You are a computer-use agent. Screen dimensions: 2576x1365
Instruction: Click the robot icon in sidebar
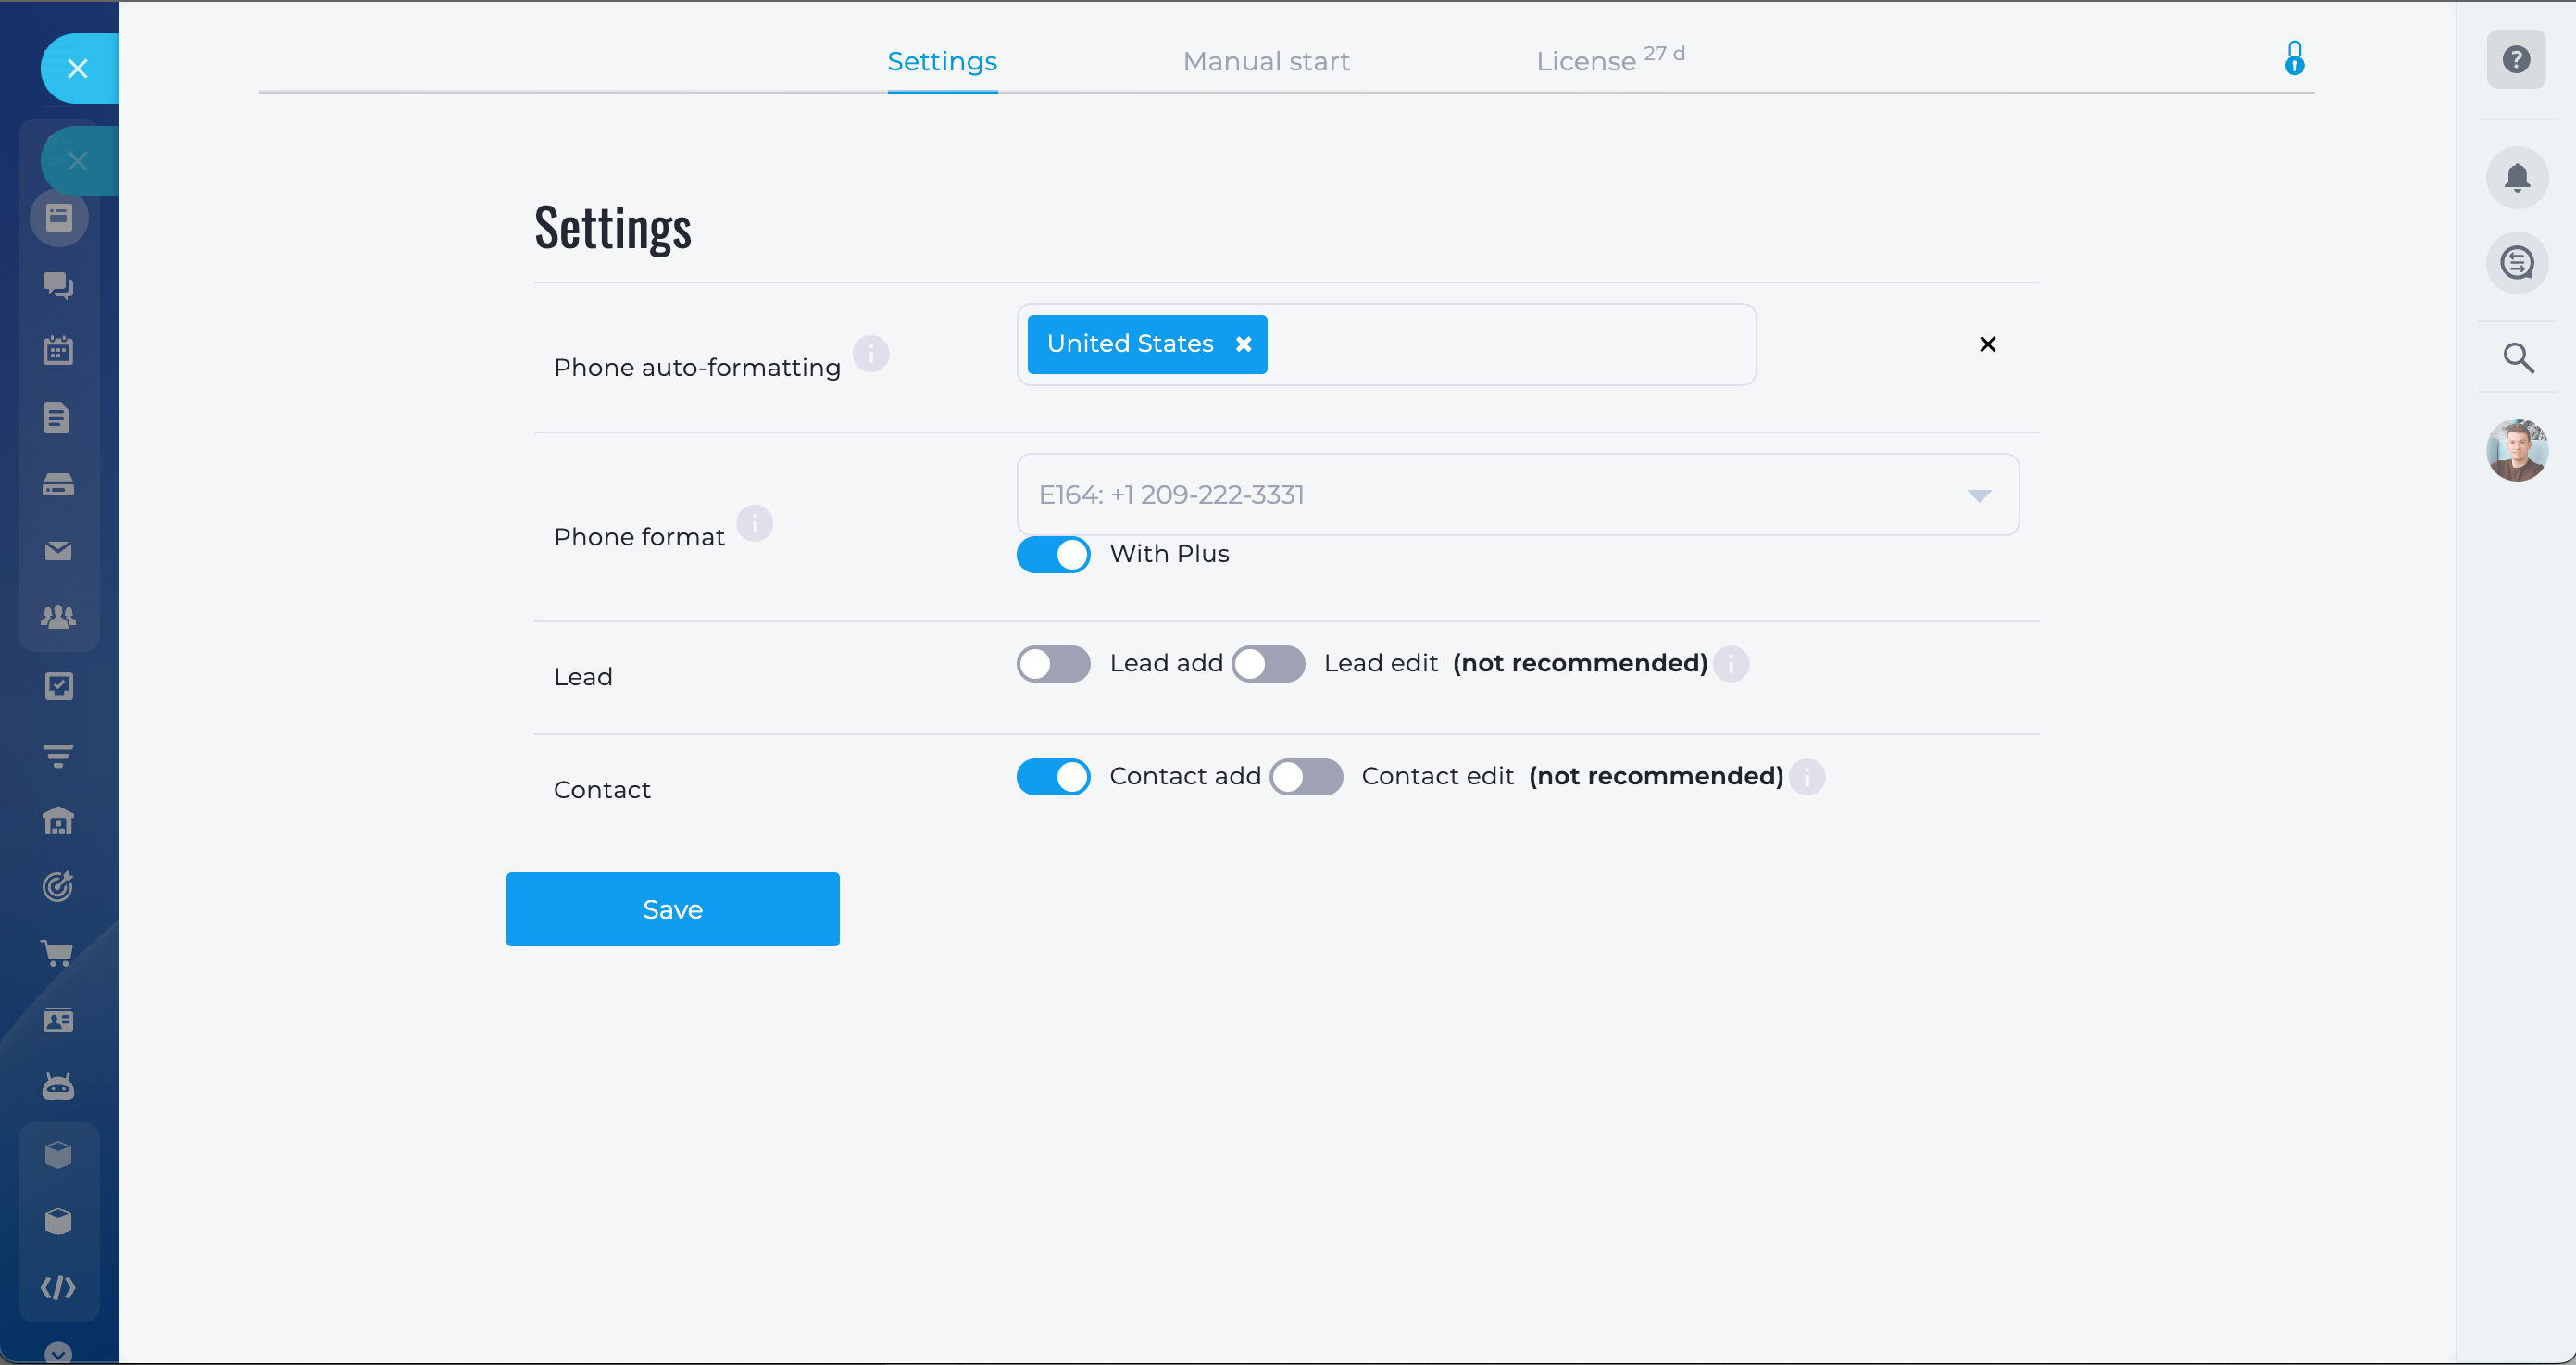(x=58, y=1087)
